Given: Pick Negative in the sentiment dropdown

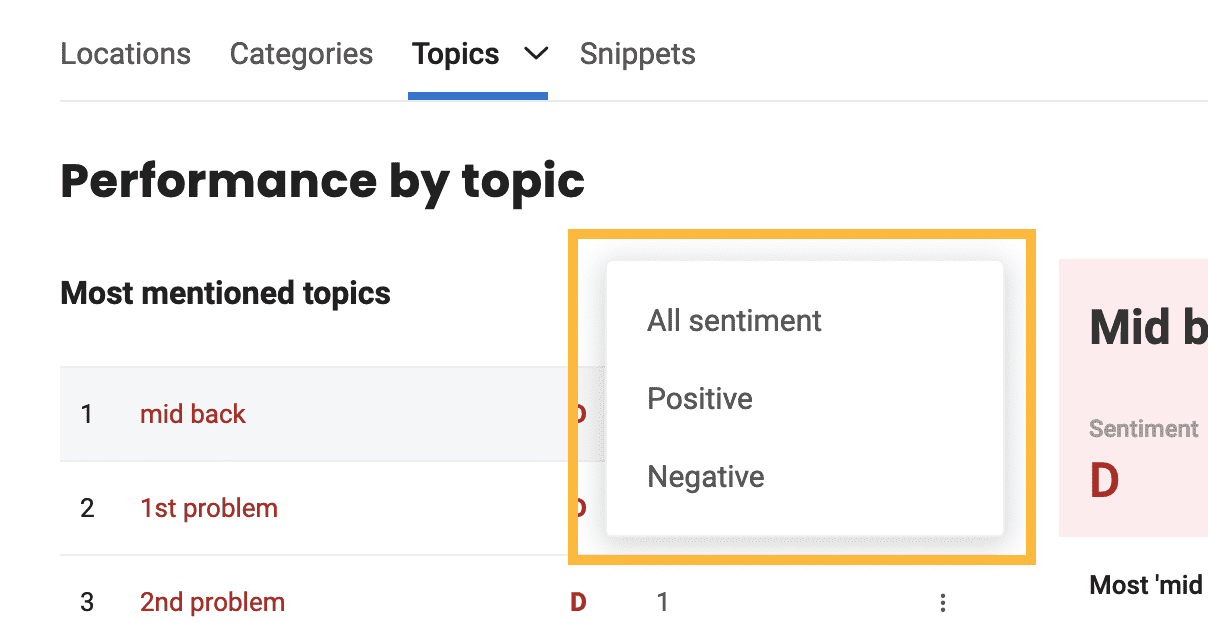Looking at the screenshot, I should click(x=706, y=476).
